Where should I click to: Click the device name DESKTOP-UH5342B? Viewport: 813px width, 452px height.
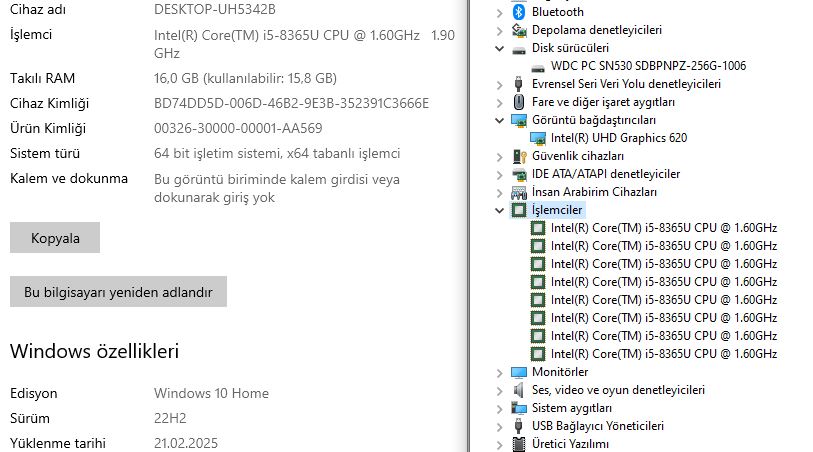click(215, 9)
